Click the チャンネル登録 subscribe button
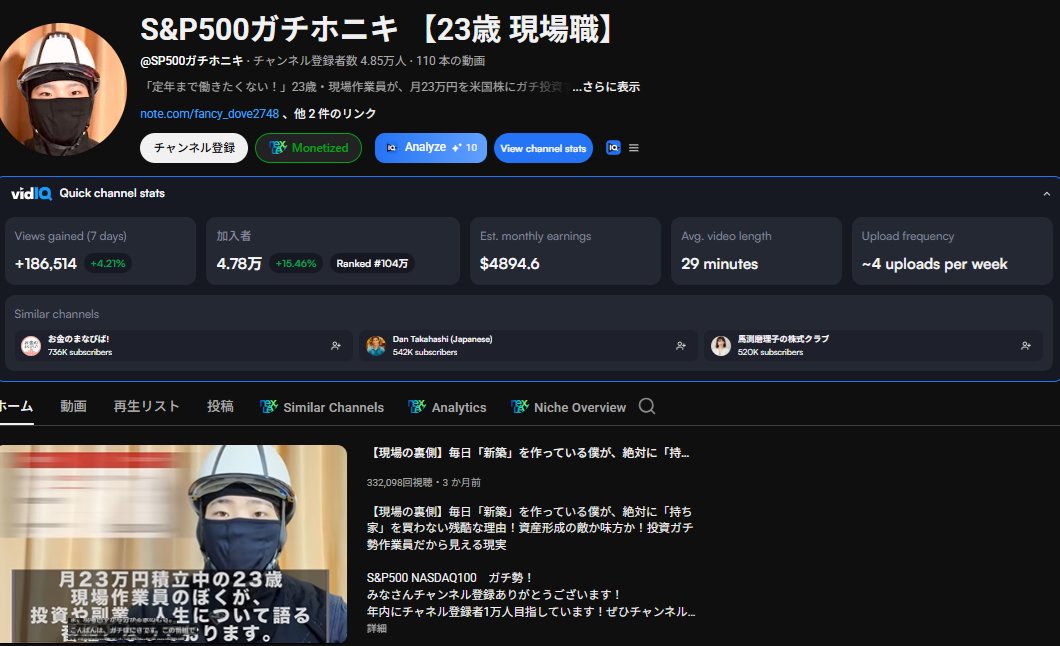Screen dimensions: 1060x646 193,147
